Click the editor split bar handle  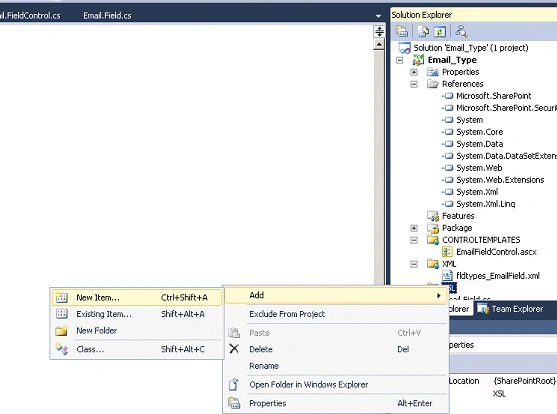(379, 31)
